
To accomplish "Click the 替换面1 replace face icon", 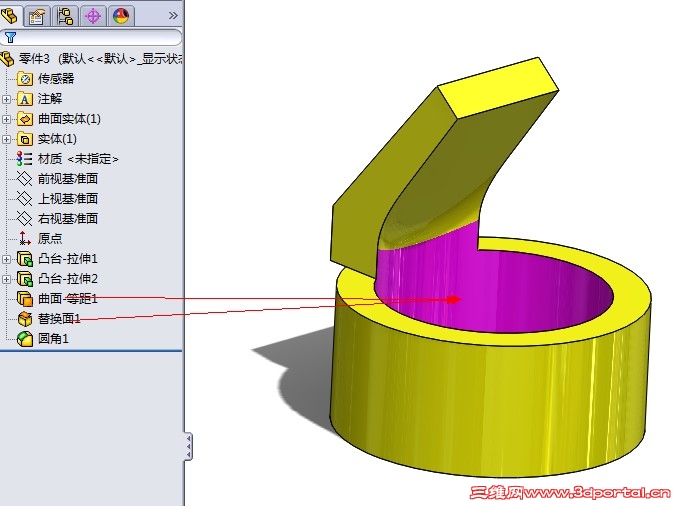I will (x=25, y=319).
